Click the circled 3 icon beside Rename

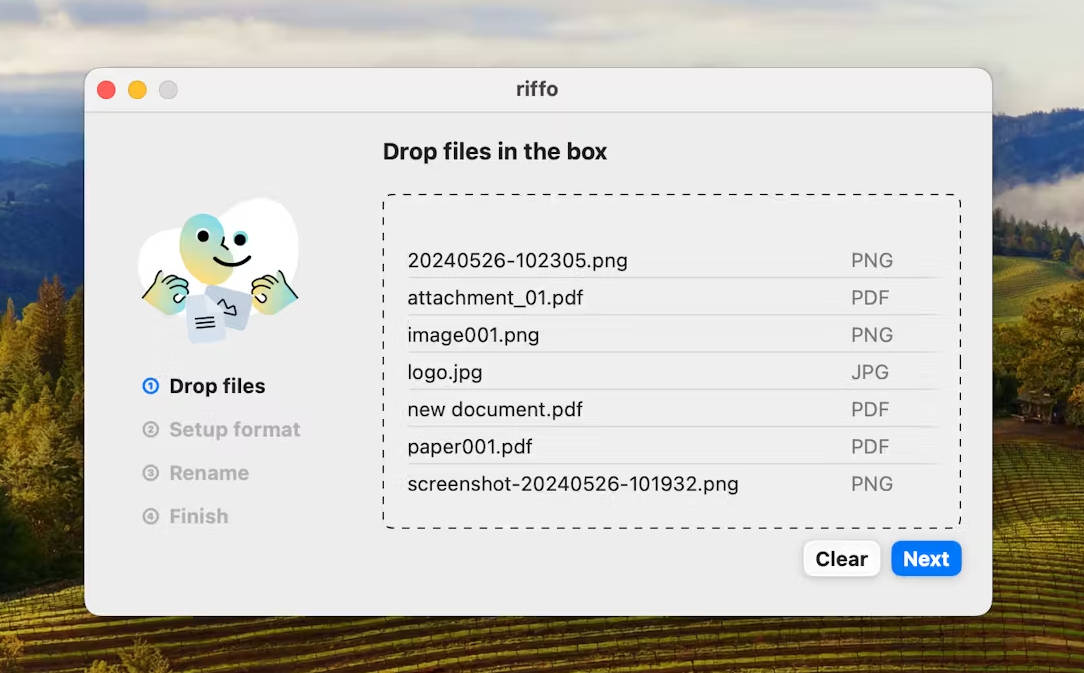pos(151,473)
